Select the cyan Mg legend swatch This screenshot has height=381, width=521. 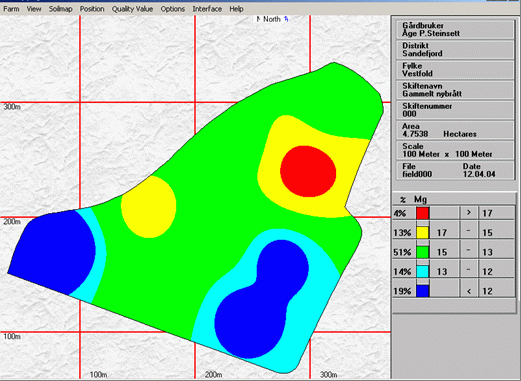pos(422,271)
